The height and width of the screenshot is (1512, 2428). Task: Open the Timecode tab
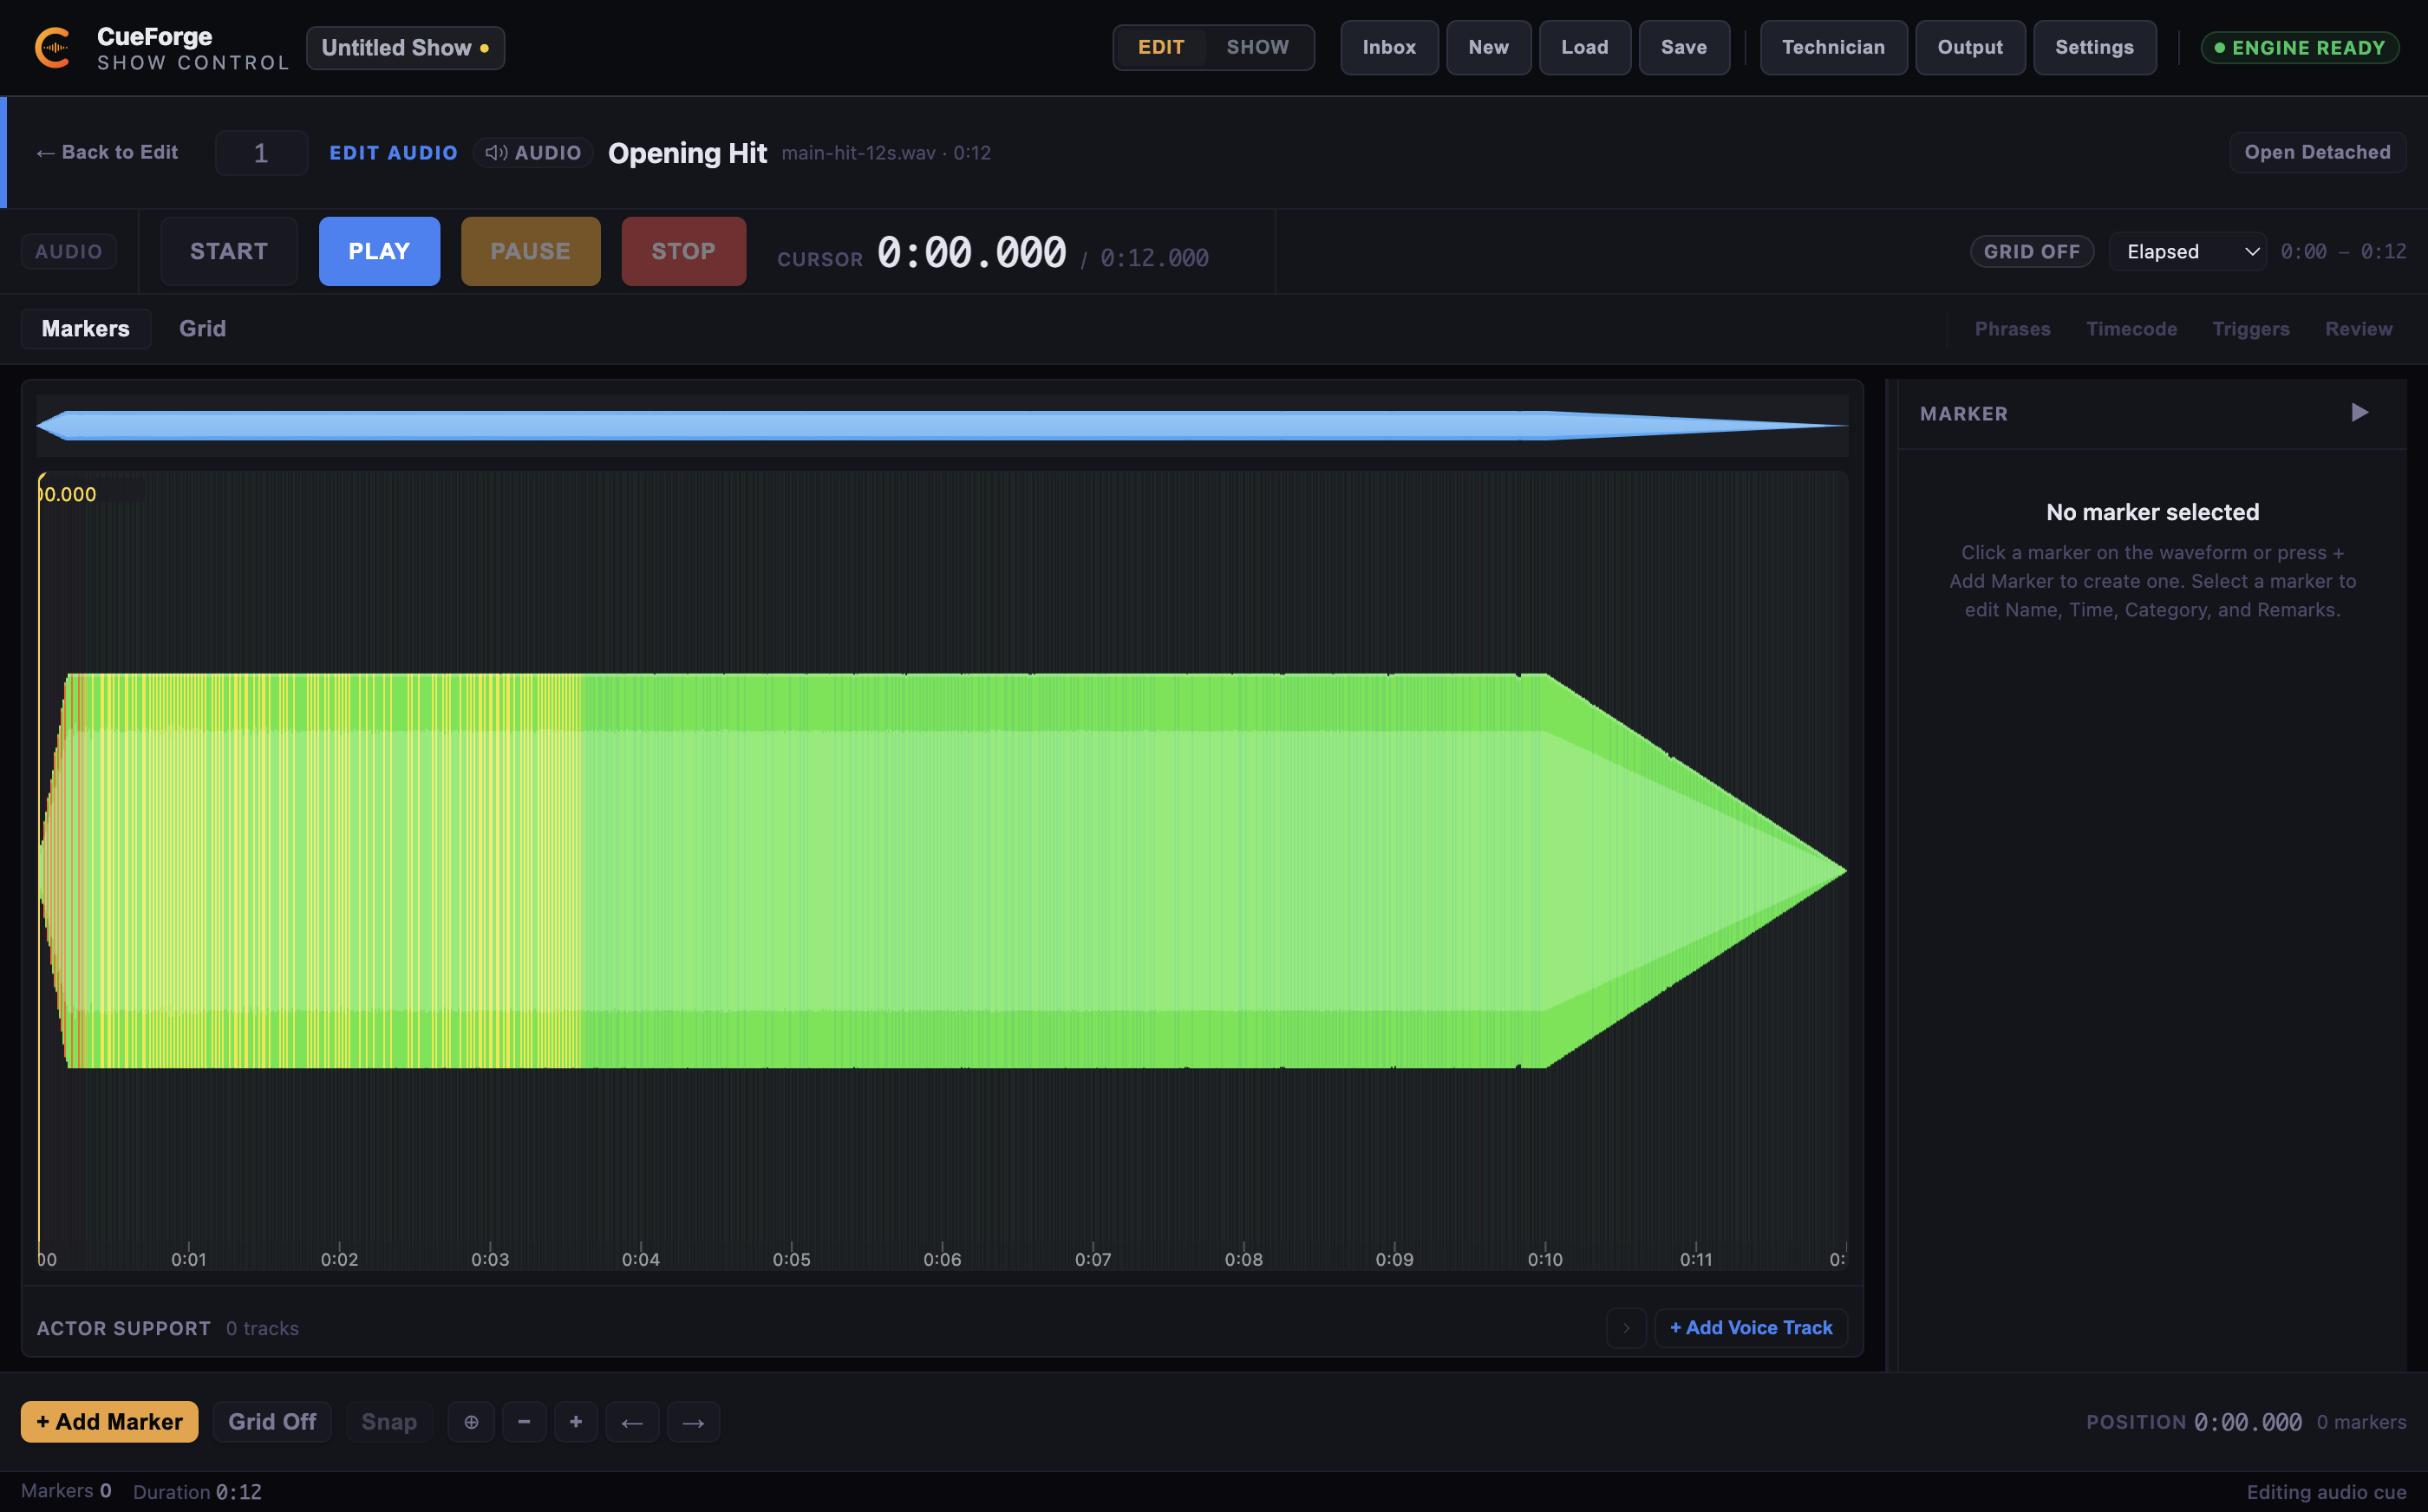(x=2131, y=329)
